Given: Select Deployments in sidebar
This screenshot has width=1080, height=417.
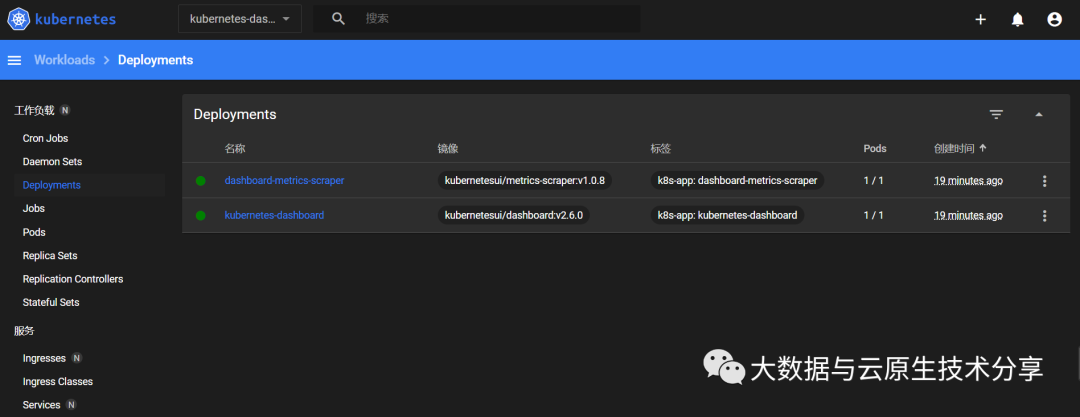Looking at the screenshot, I should click(52, 185).
